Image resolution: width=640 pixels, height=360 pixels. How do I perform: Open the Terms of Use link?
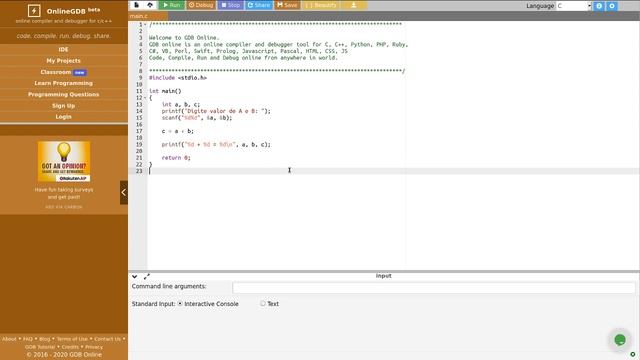point(72,339)
